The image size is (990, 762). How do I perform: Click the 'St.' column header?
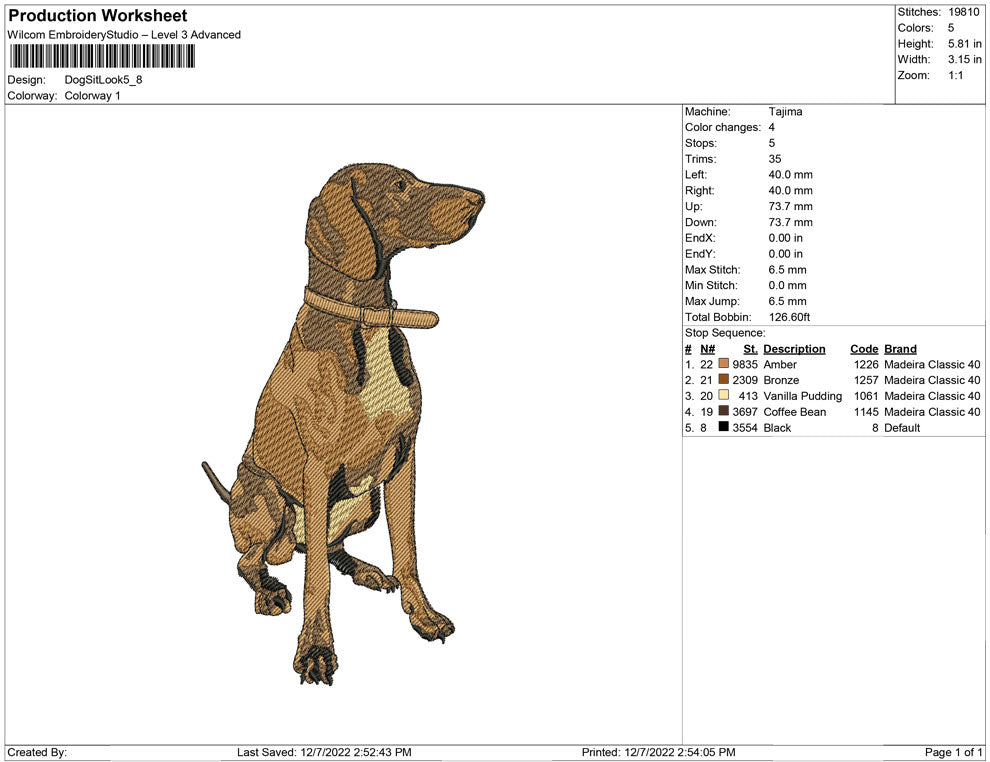(x=750, y=349)
